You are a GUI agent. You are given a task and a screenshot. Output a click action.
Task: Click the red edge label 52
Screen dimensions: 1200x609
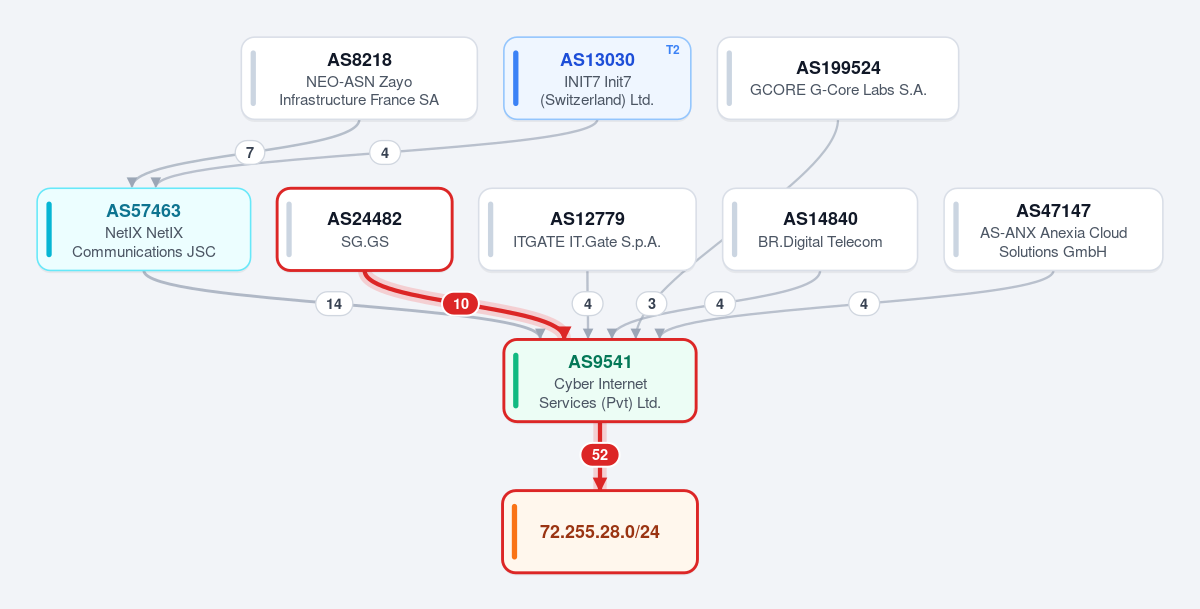pos(600,455)
